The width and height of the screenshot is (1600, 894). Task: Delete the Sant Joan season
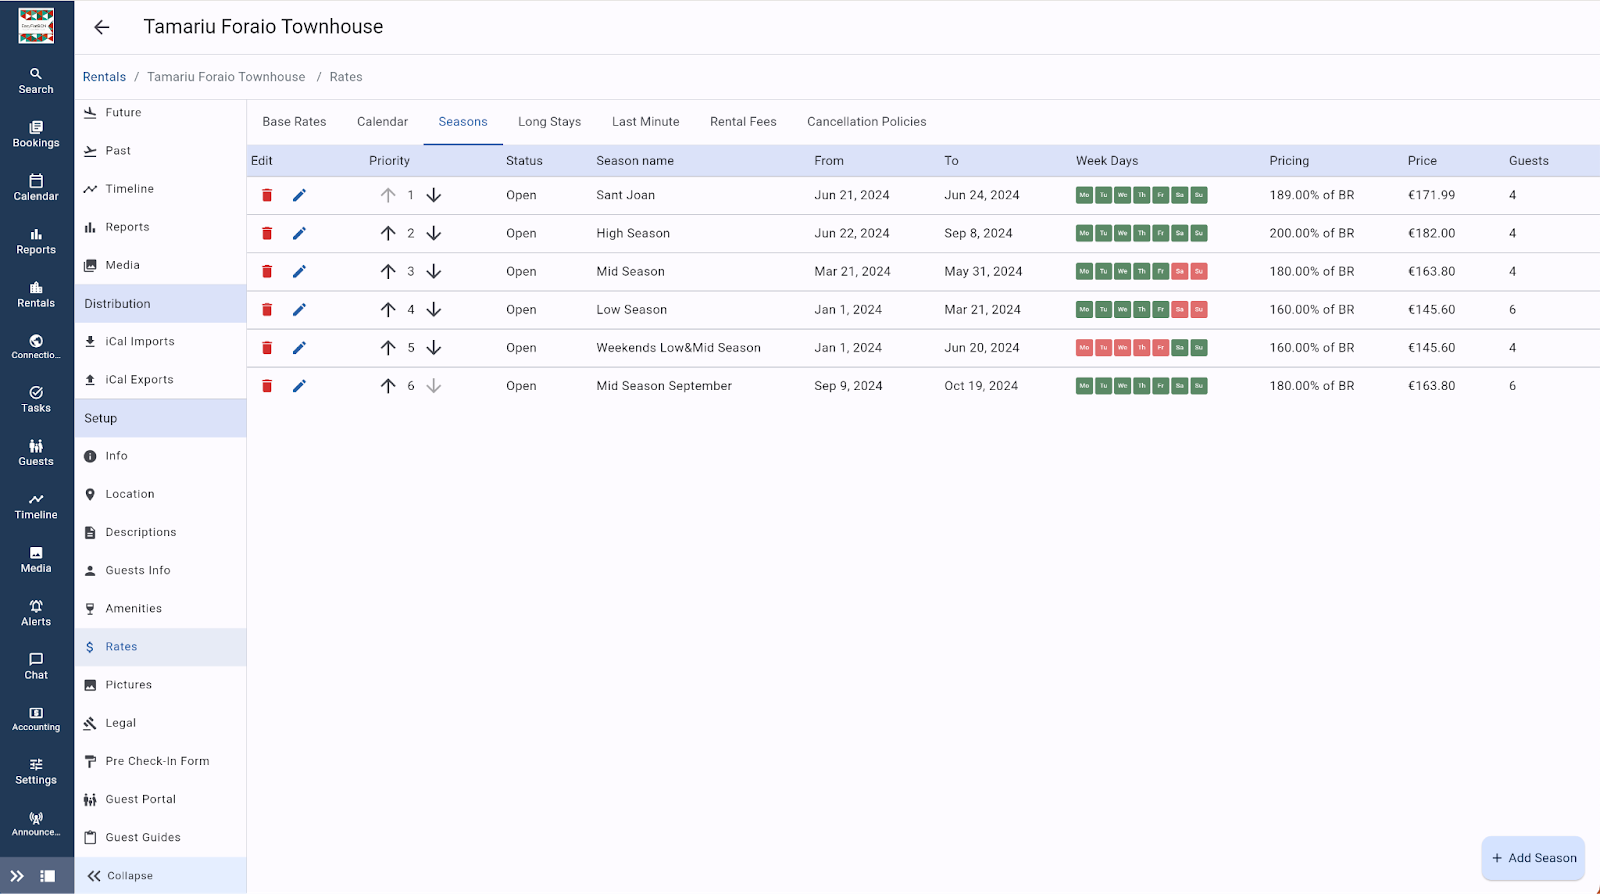[x=267, y=195]
